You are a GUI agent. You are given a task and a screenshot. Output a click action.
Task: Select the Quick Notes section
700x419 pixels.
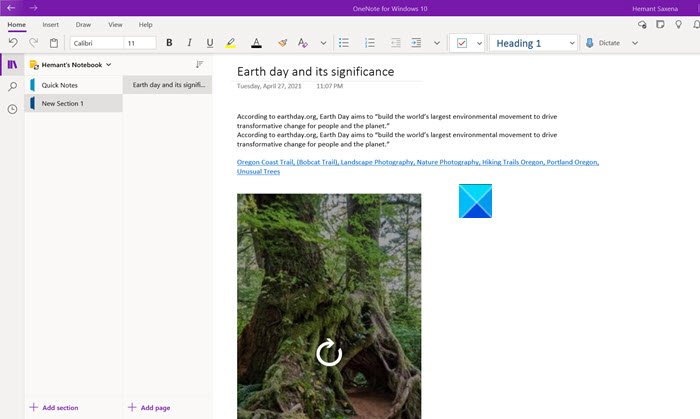(60, 85)
